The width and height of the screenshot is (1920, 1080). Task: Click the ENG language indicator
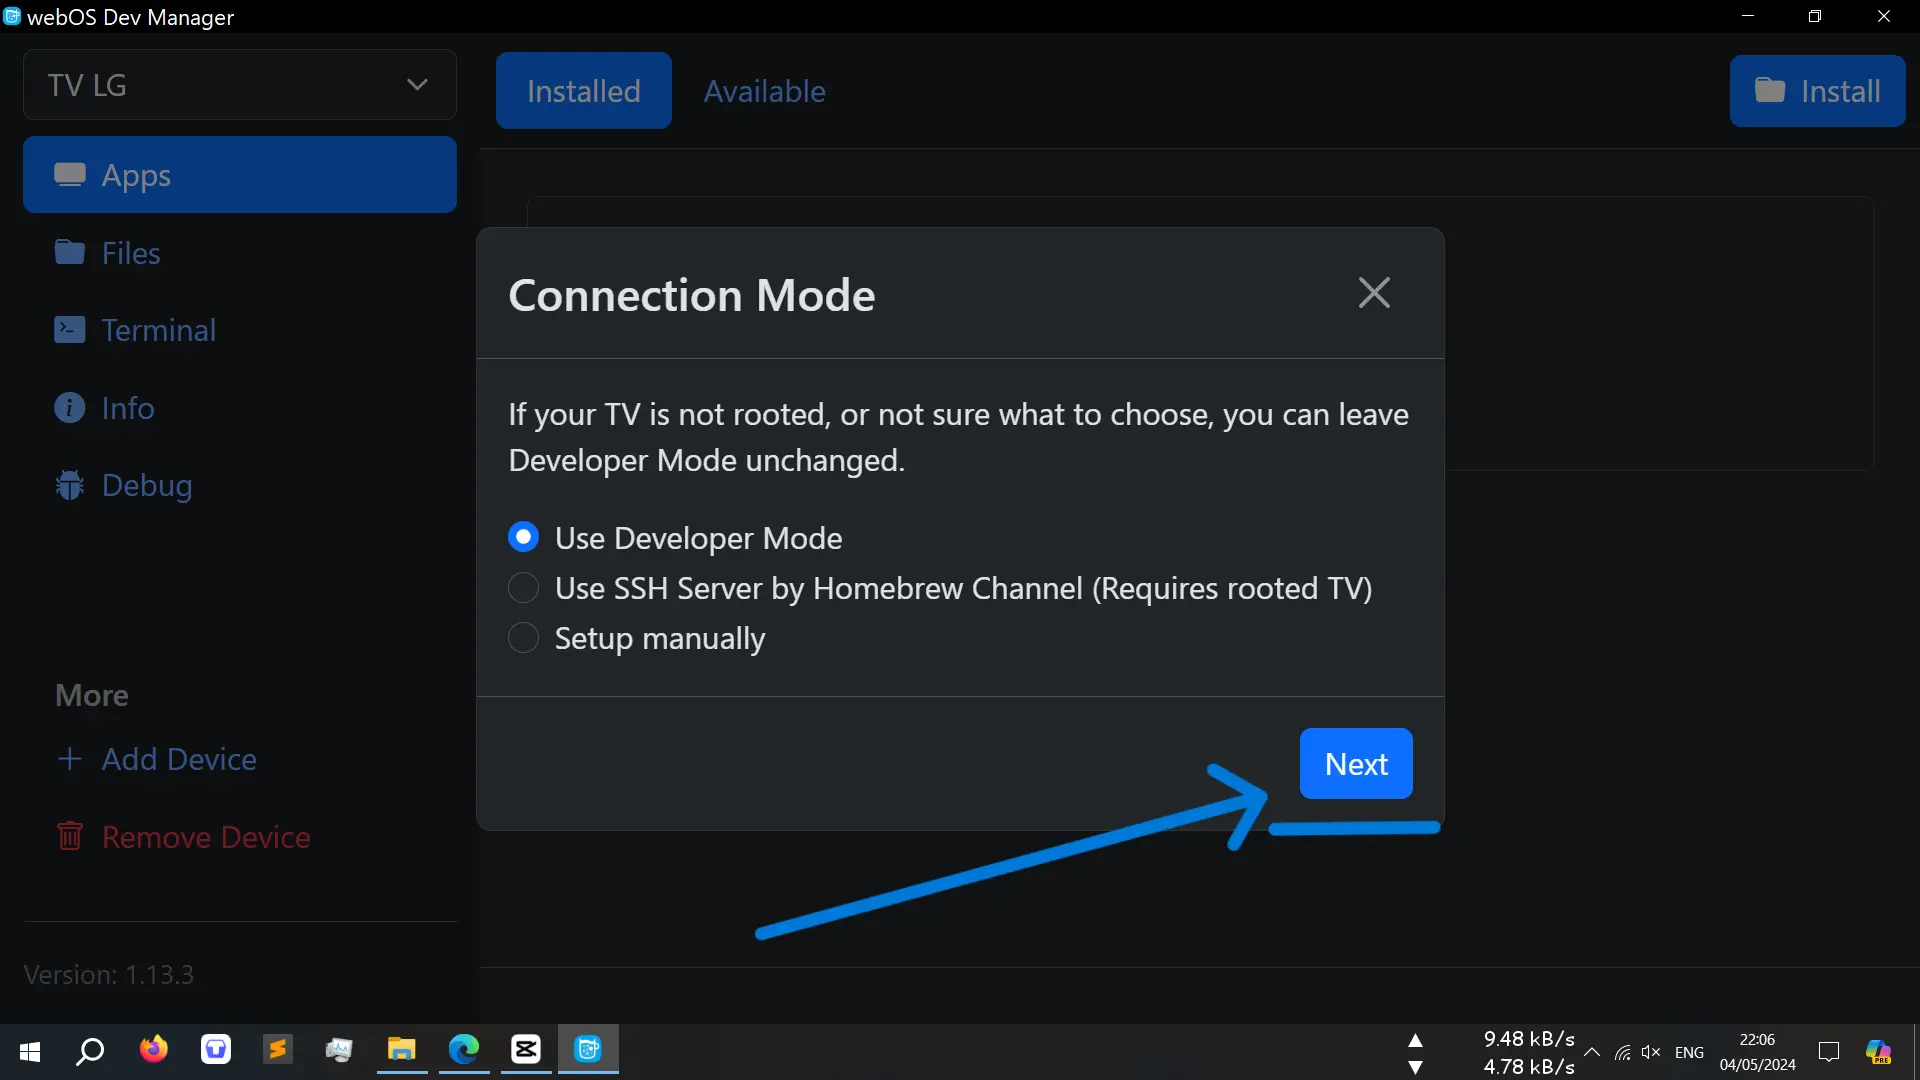[1689, 1052]
